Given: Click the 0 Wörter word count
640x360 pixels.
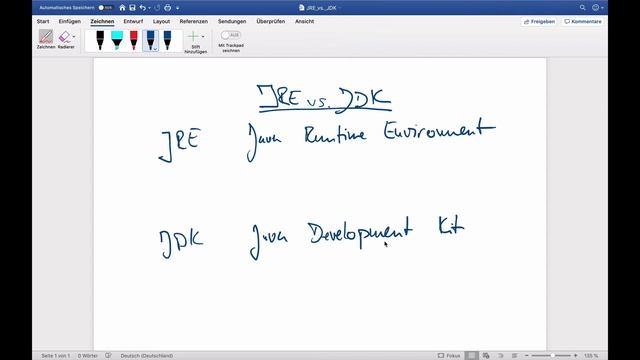Looking at the screenshot, I should [88, 356].
